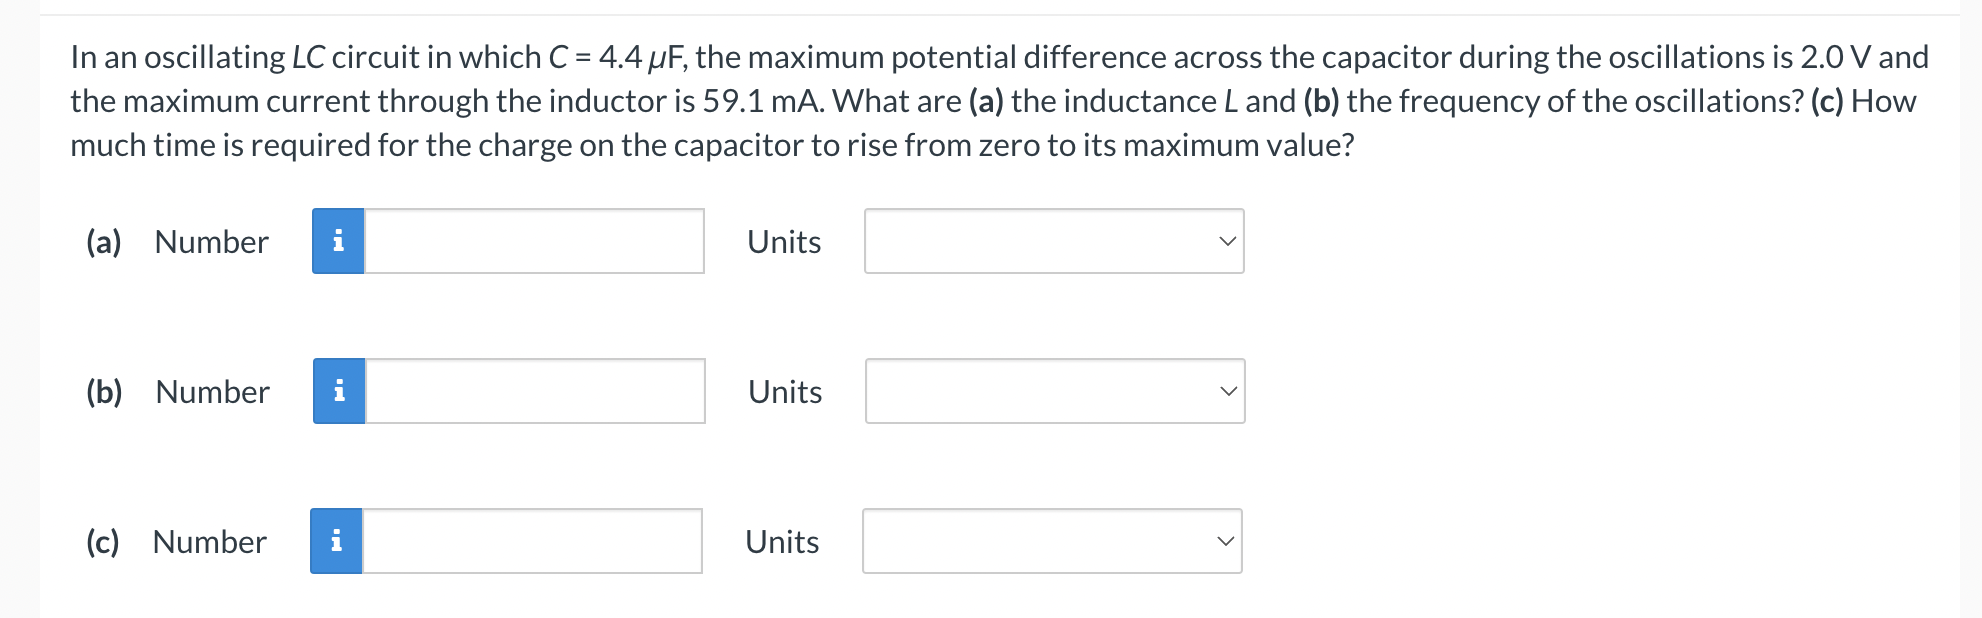Click the Number field for part (a)
Screen dimensions: 1982x618
coord(535,241)
